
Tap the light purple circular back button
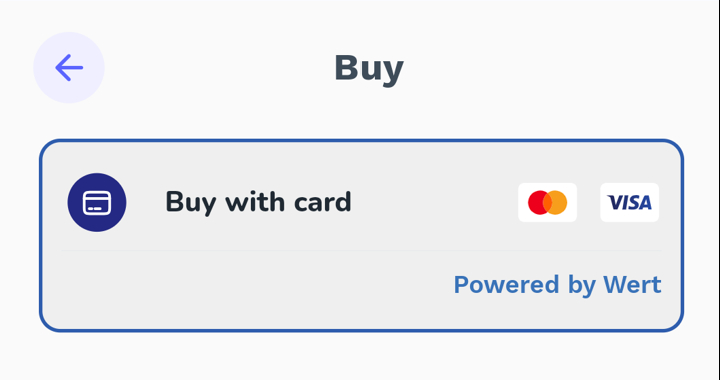(x=69, y=67)
